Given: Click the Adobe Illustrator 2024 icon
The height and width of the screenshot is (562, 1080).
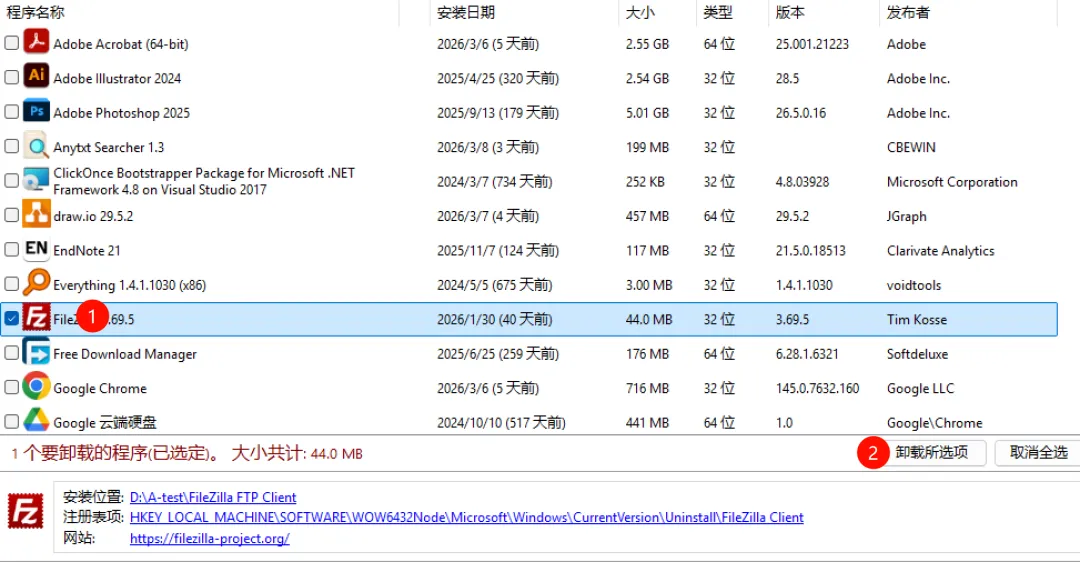Looking at the screenshot, I should click(x=36, y=76).
